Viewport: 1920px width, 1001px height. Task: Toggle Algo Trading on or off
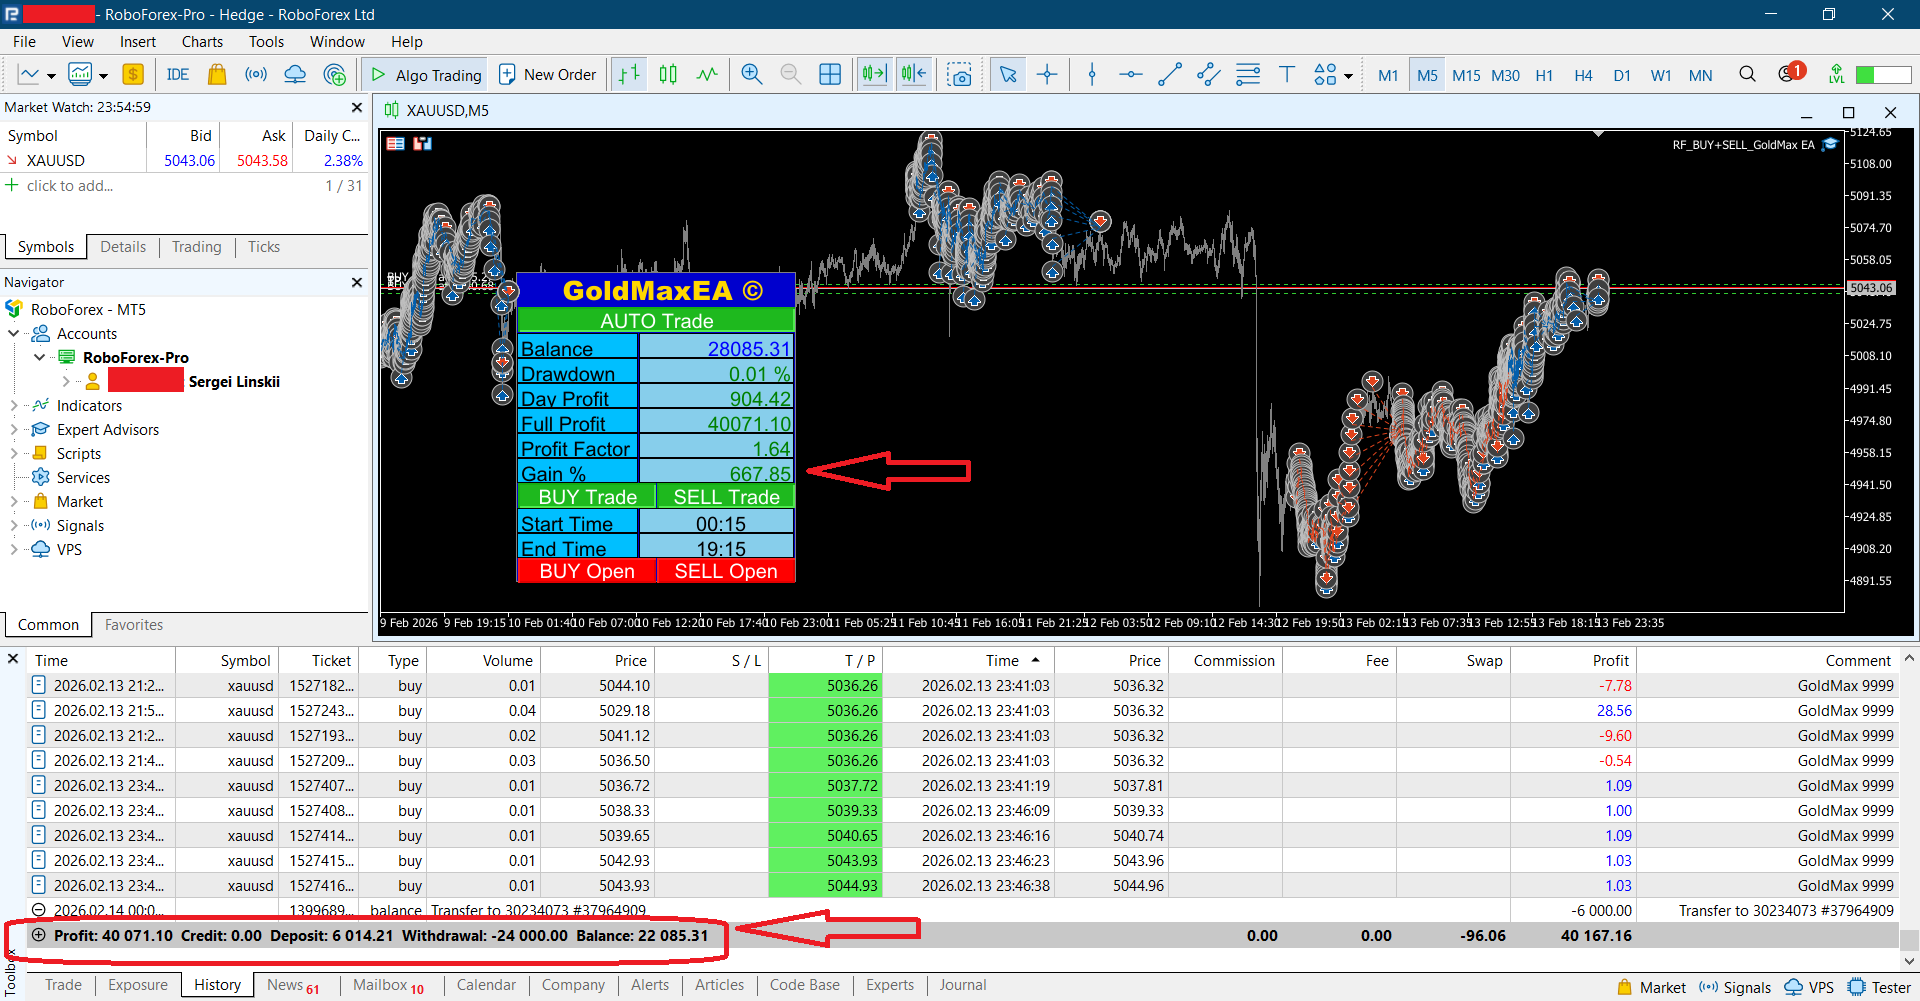(426, 75)
